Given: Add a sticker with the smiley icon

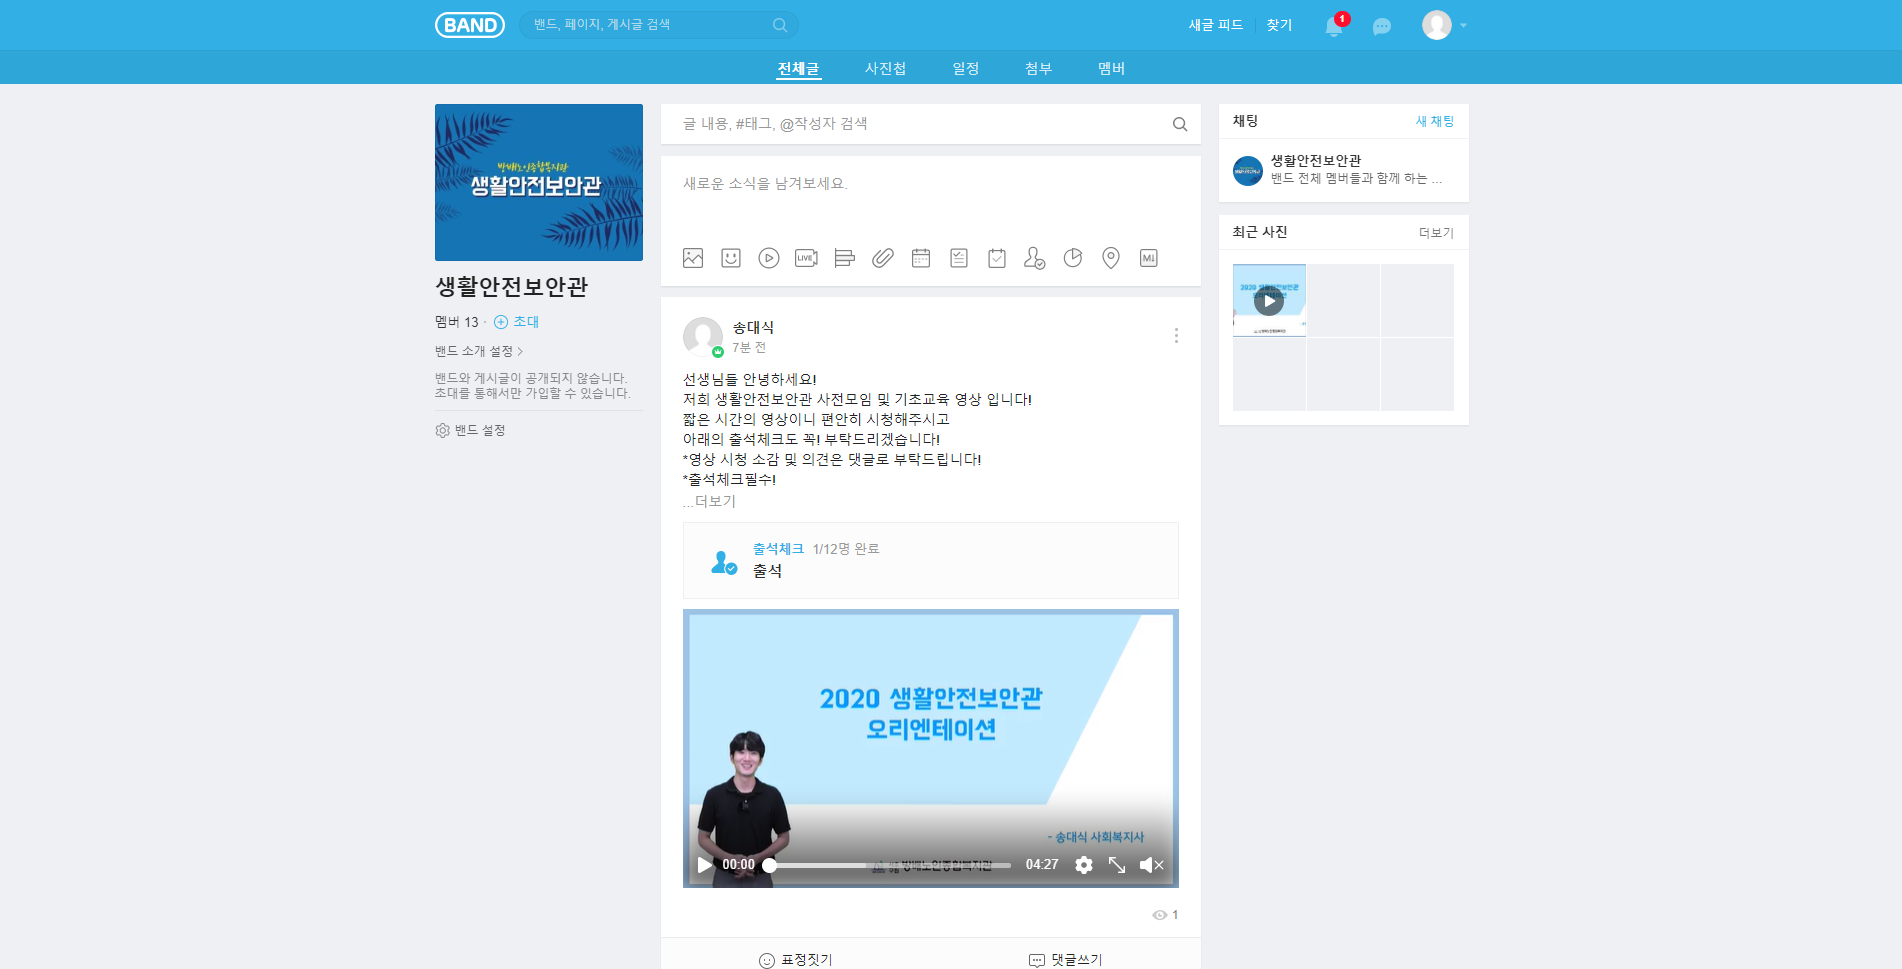Looking at the screenshot, I should pyautogui.click(x=731, y=258).
